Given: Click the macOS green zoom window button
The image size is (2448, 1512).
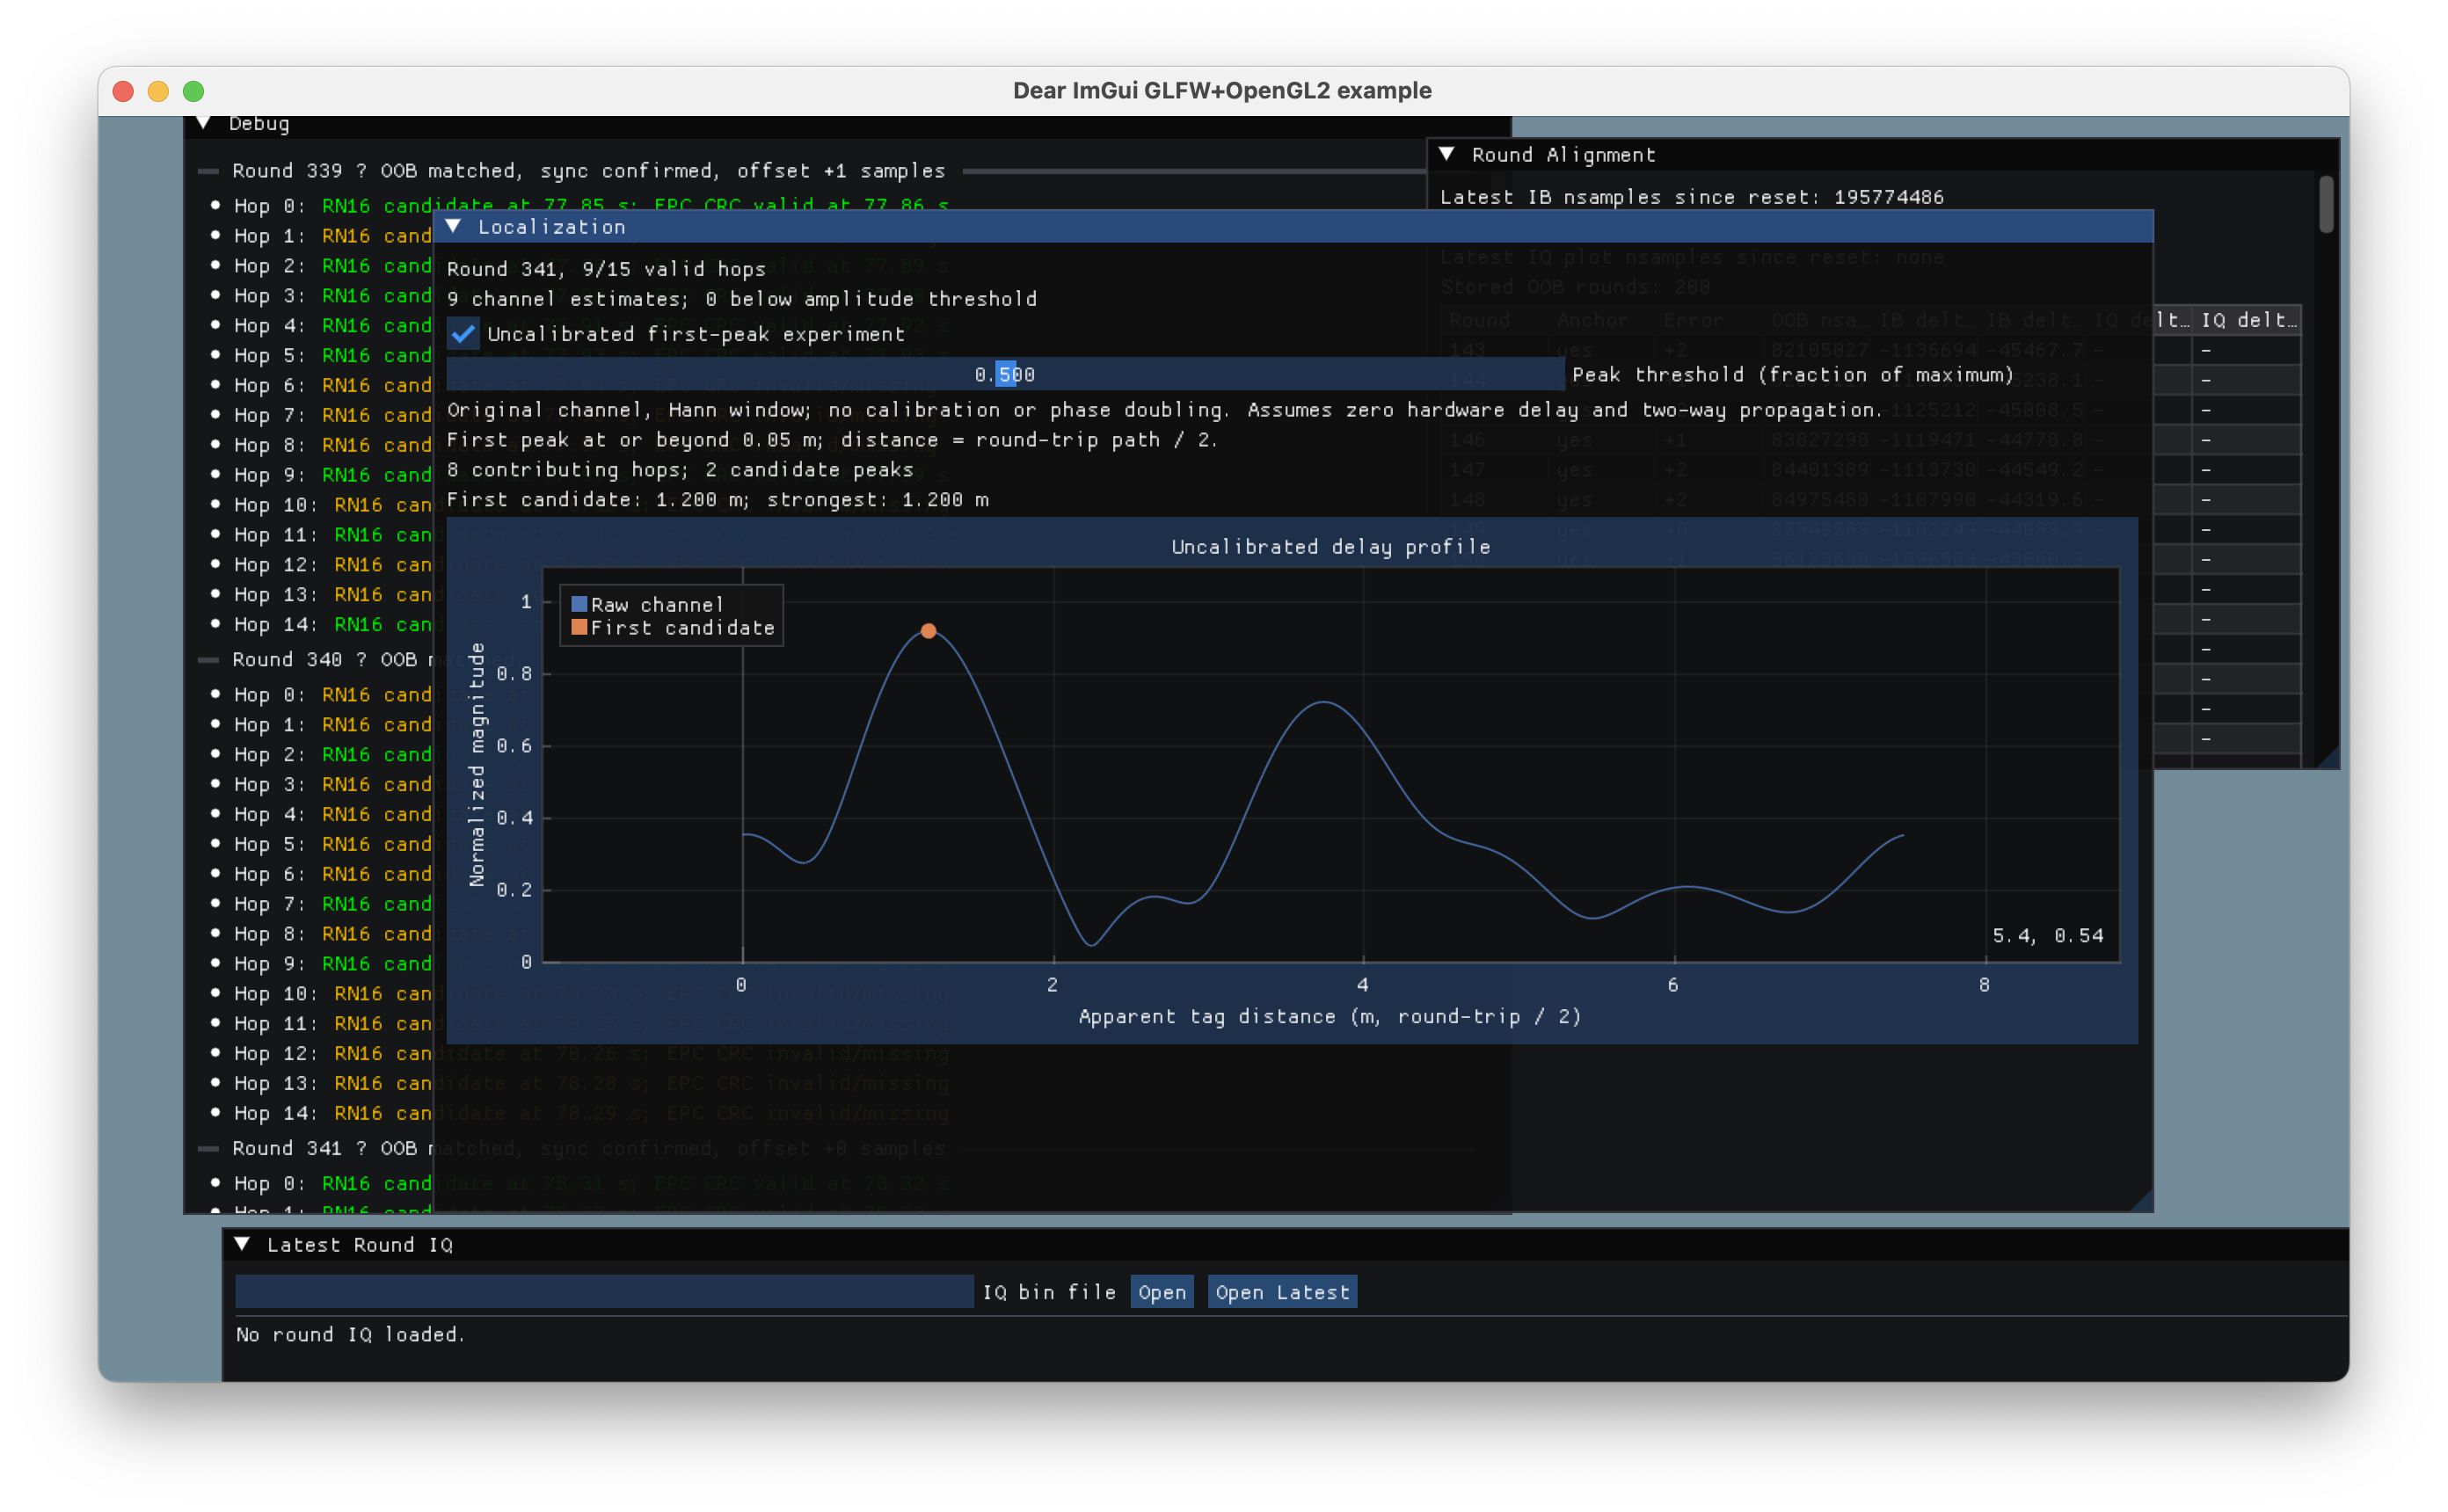Looking at the screenshot, I should [x=194, y=91].
